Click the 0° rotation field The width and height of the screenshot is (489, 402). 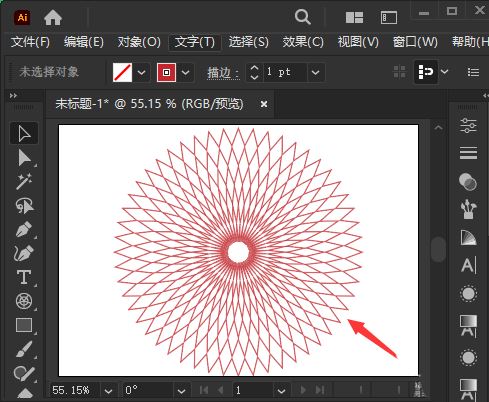148,390
